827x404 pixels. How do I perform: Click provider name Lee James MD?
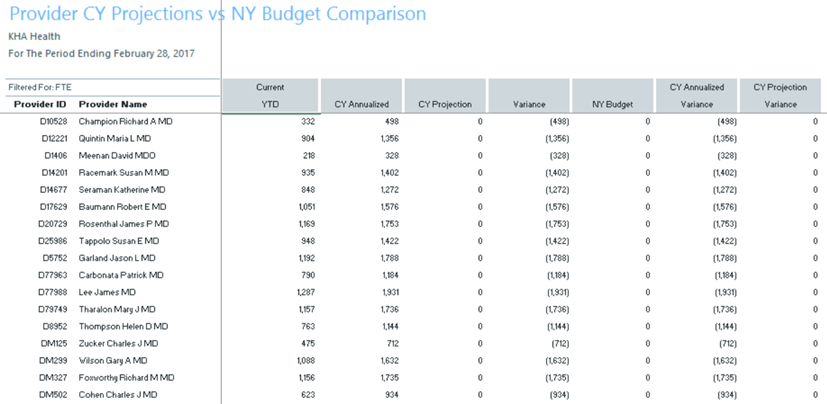click(x=107, y=292)
